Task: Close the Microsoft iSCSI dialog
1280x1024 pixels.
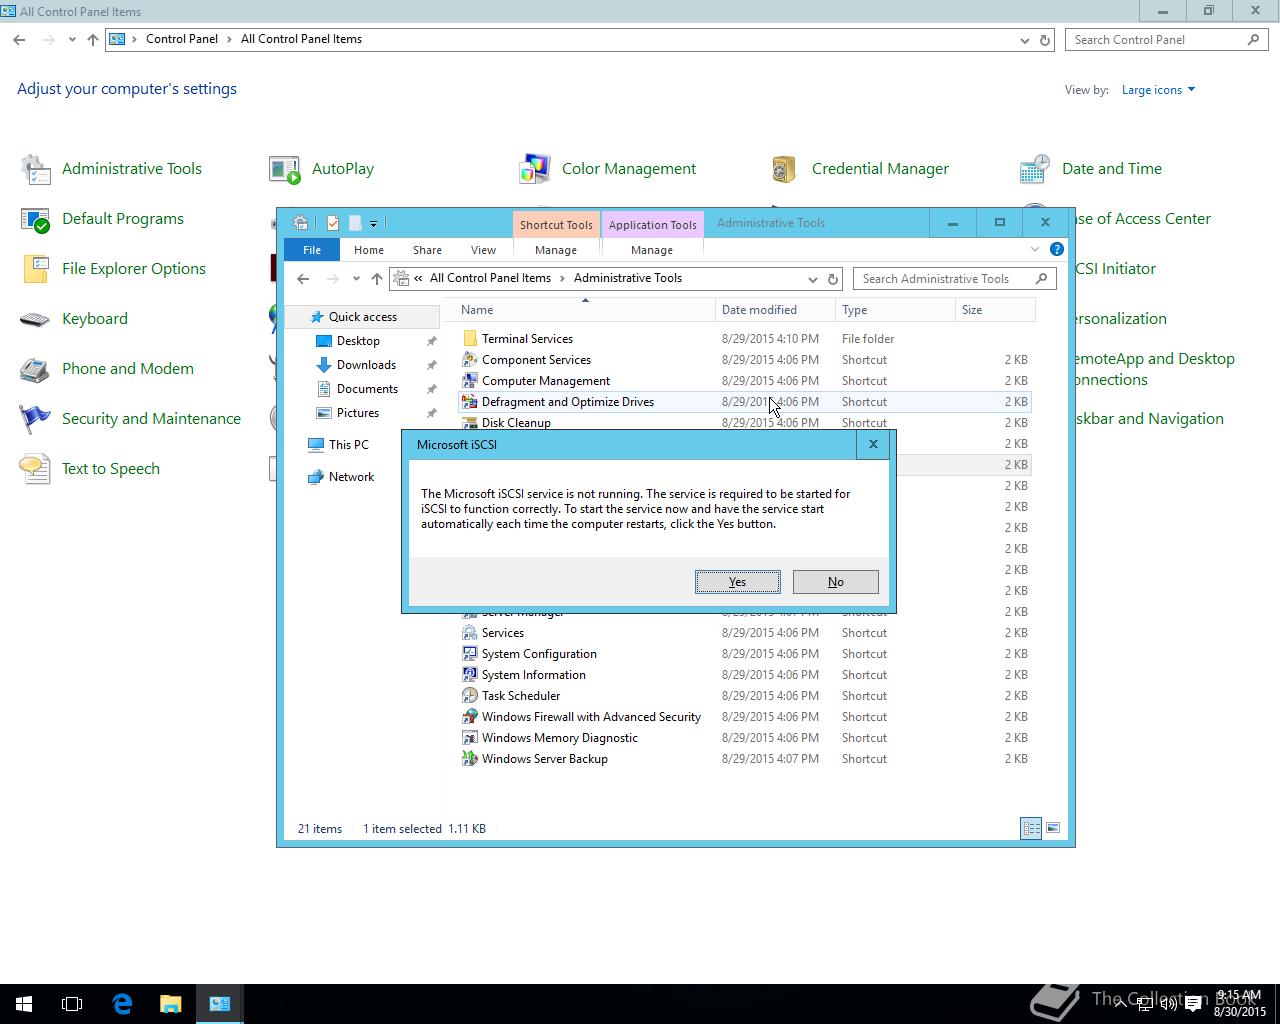Action: pyautogui.click(x=873, y=444)
